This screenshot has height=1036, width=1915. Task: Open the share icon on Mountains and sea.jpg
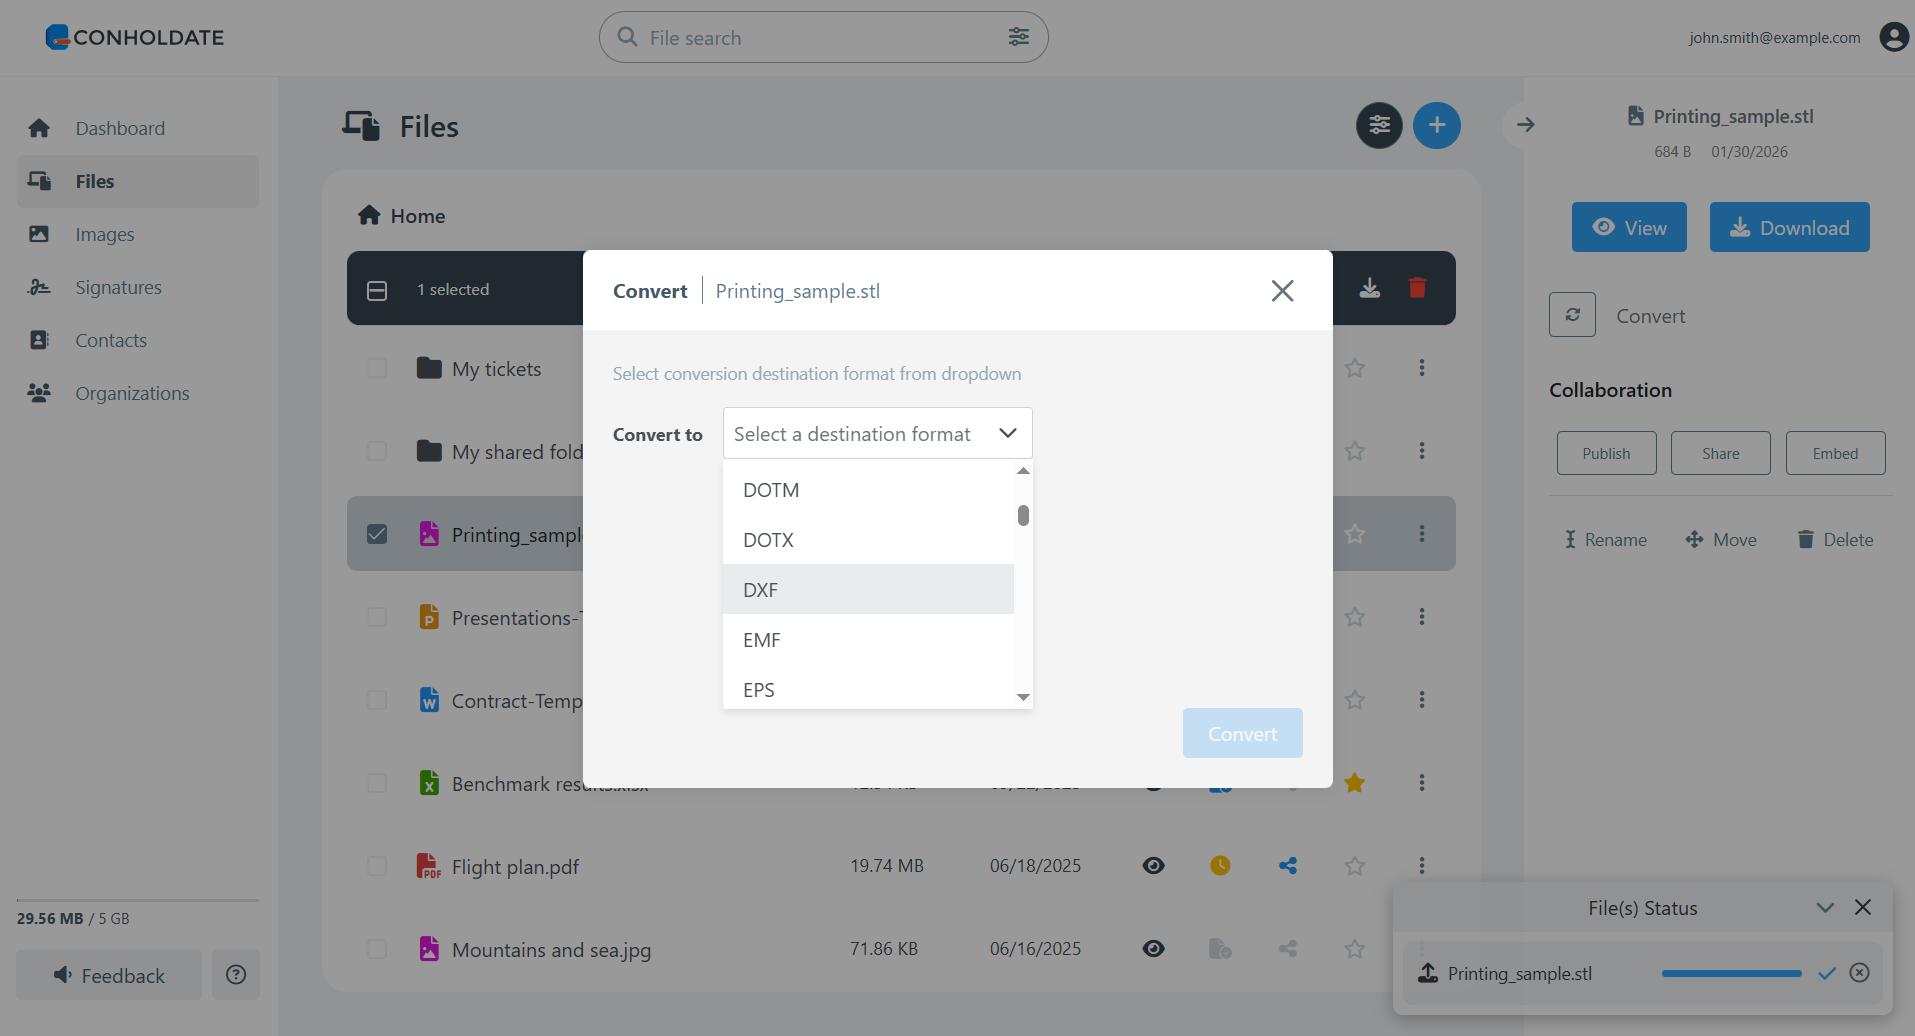click(x=1287, y=948)
